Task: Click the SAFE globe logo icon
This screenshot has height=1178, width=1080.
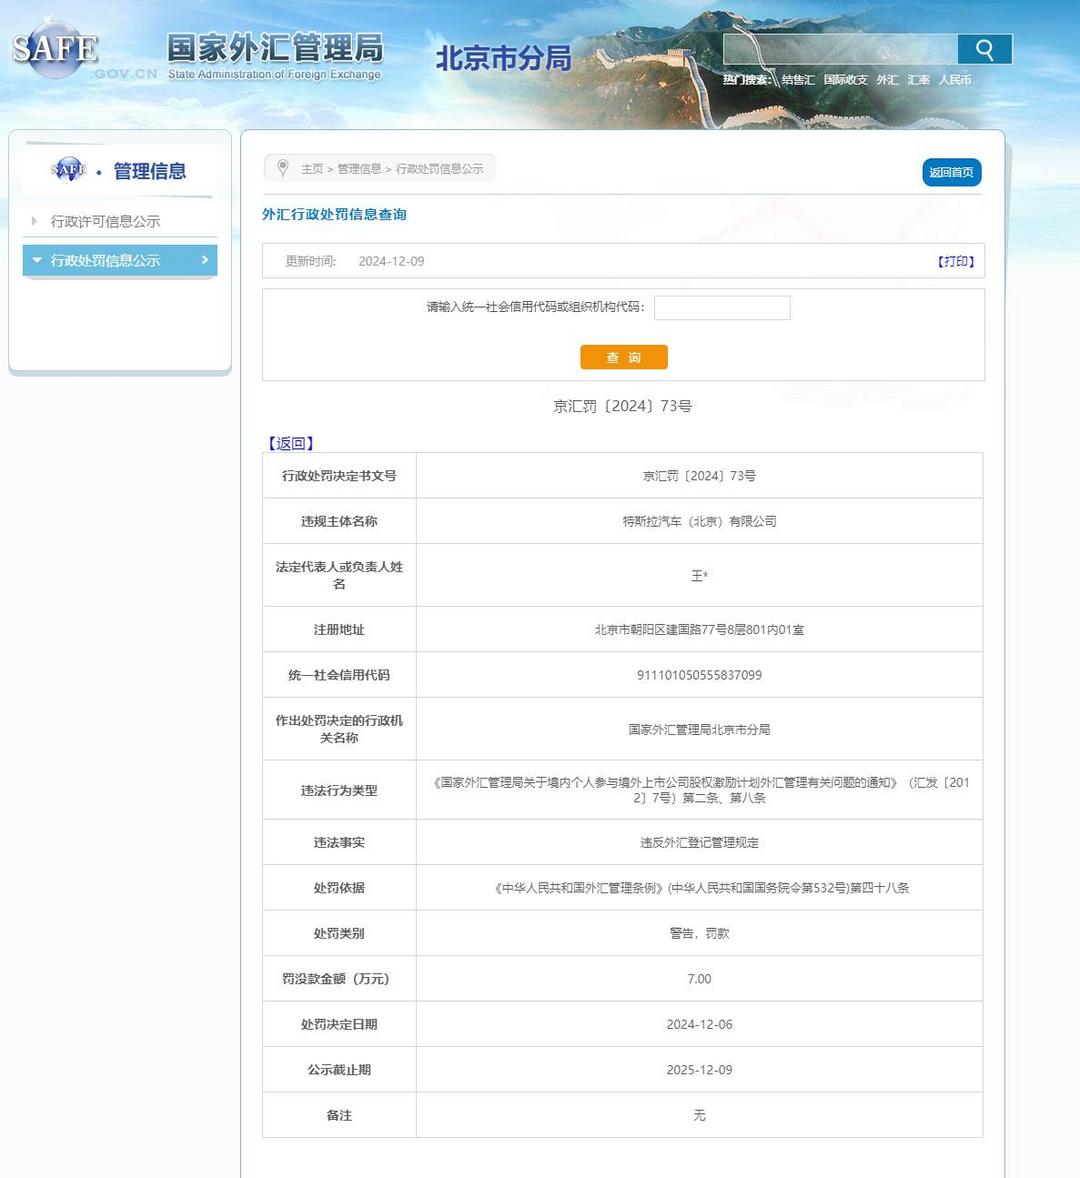Action: point(55,48)
